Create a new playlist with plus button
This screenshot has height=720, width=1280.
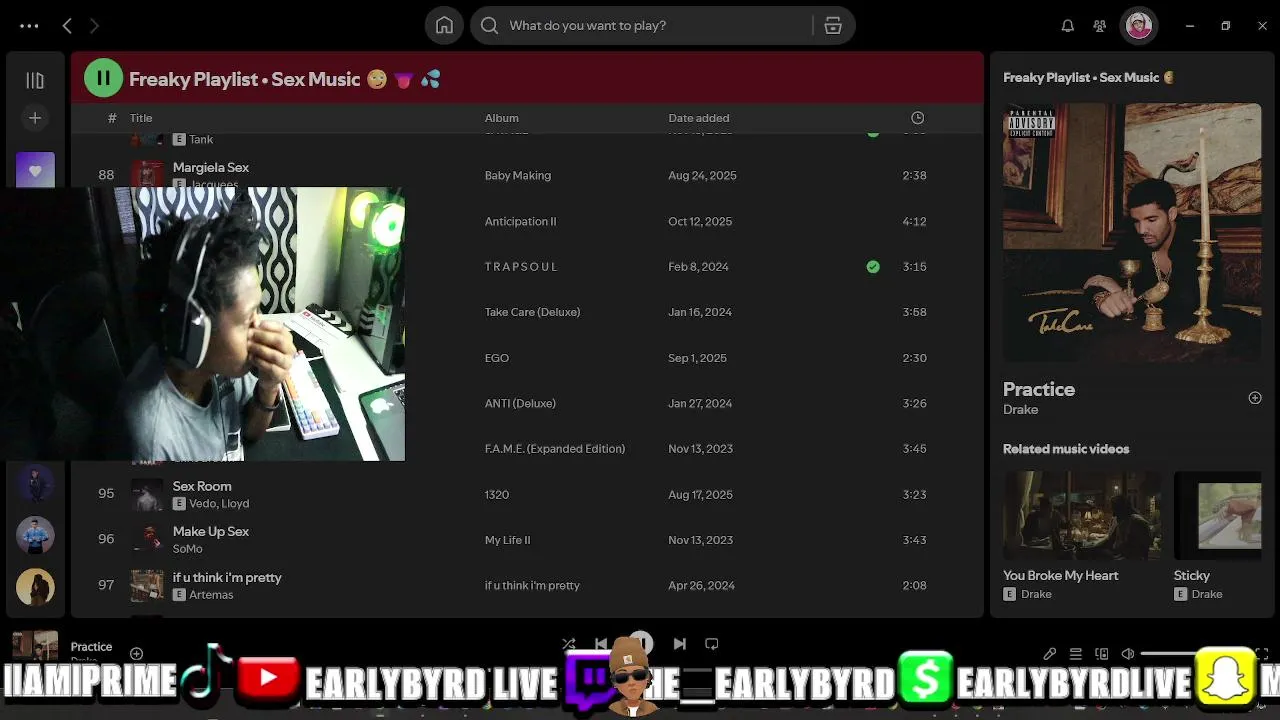[35, 118]
